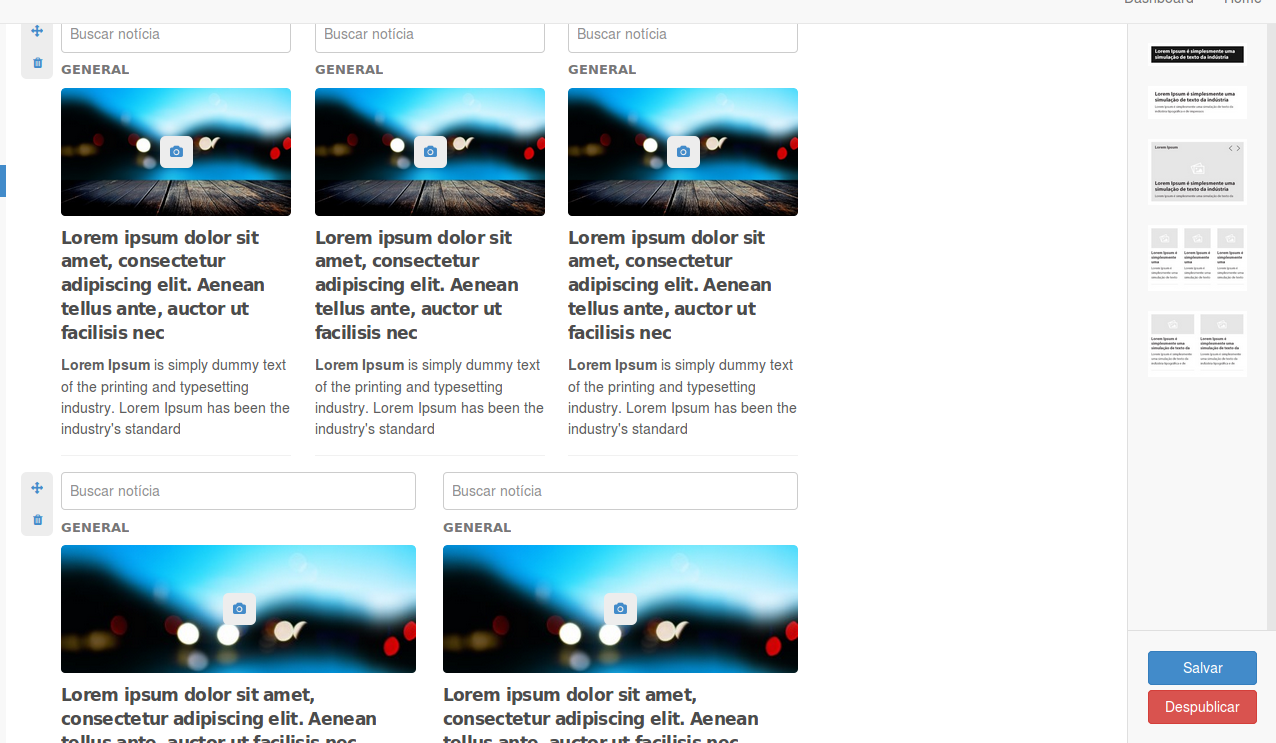Select the slider carousel layout thumbnail with arrows
1276x743 pixels.
click(1197, 171)
